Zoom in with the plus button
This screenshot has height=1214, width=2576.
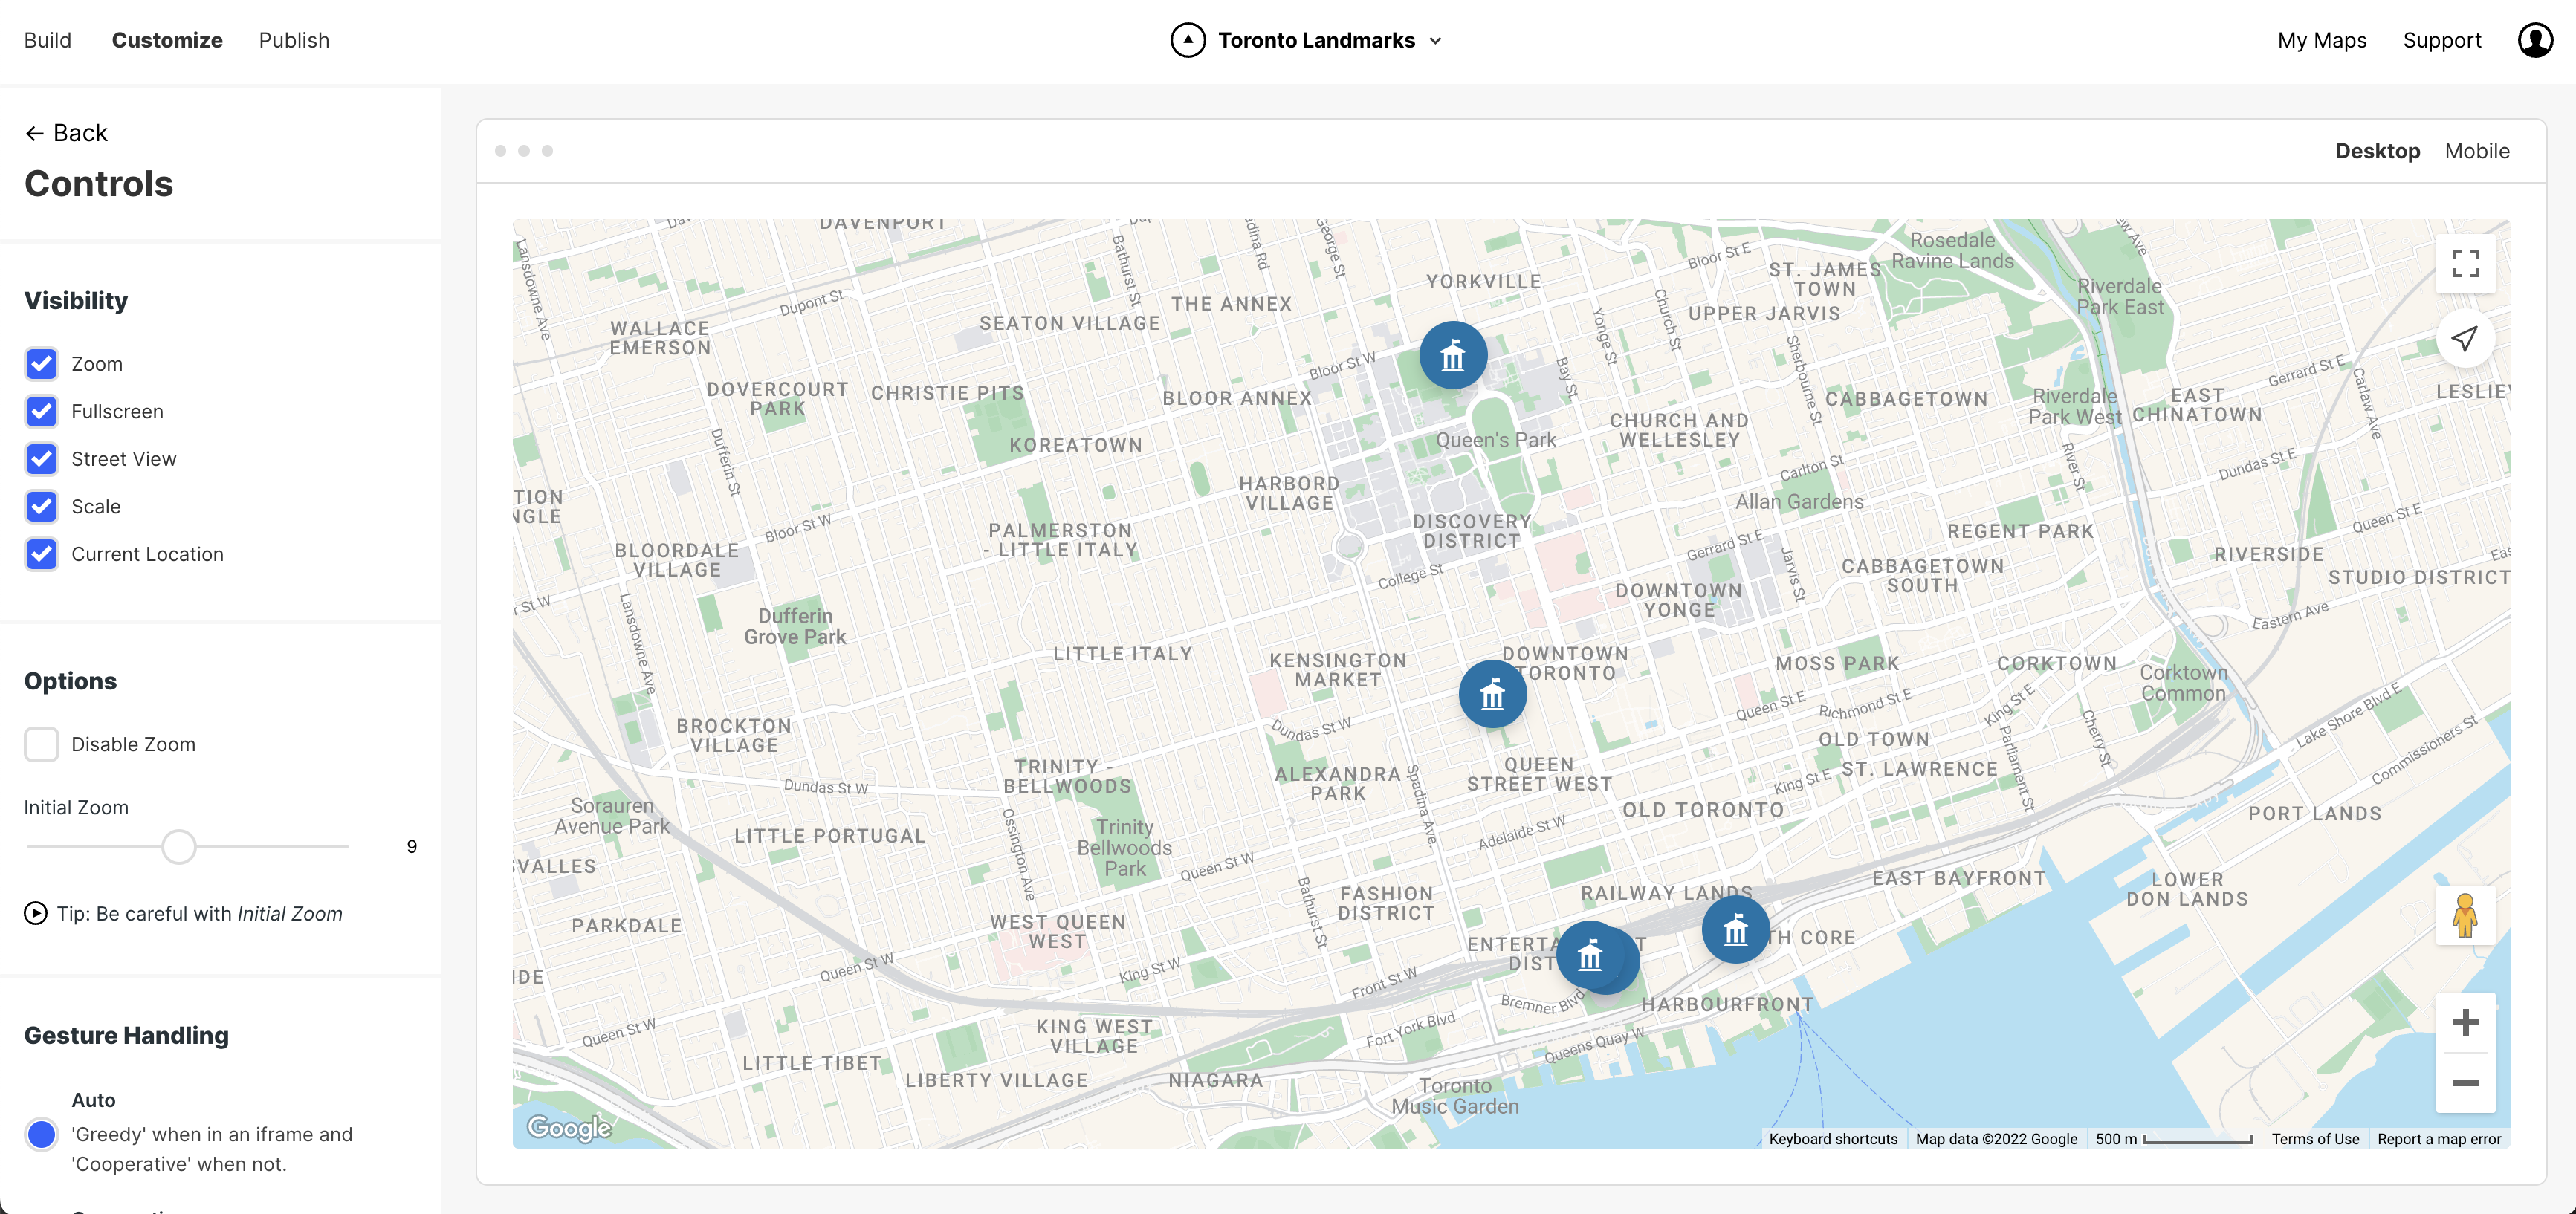(x=2465, y=1022)
